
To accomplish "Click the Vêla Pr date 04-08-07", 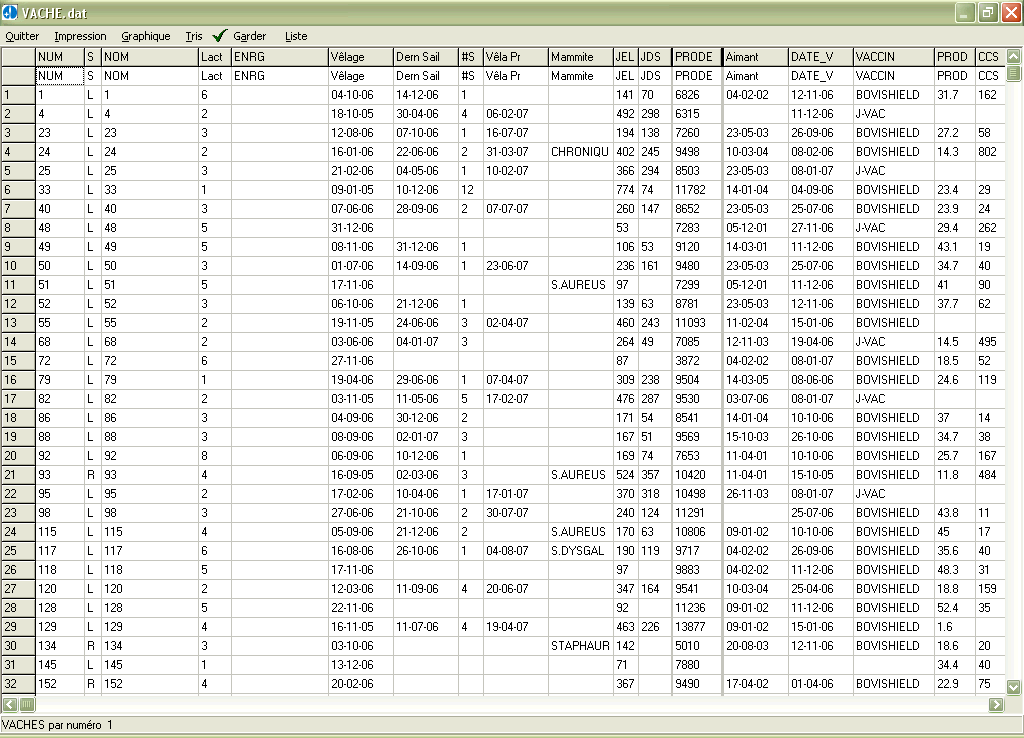I will pos(515,551).
